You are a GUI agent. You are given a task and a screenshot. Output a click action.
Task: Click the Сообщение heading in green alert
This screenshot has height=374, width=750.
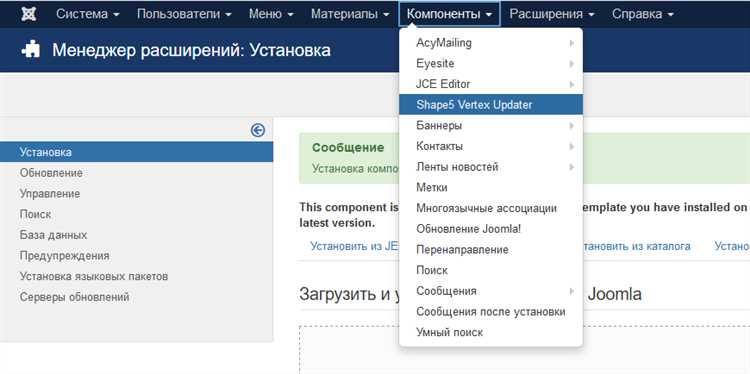click(348, 147)
